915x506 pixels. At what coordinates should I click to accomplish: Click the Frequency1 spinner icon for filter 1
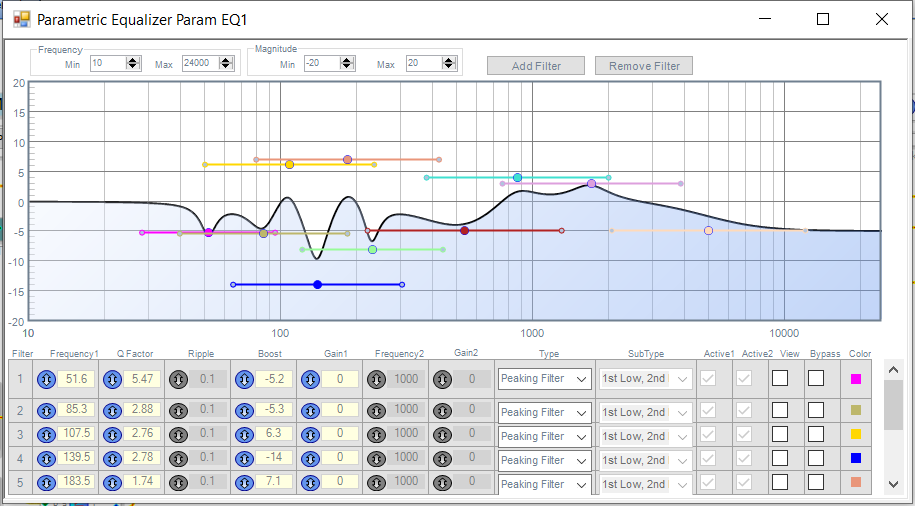tap(46, 379)
